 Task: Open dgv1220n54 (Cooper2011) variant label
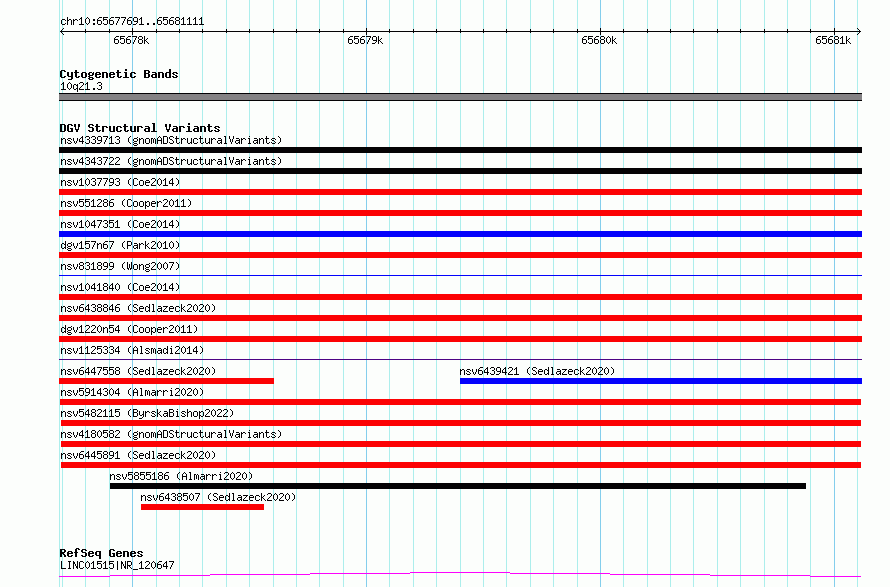(129, 329)
